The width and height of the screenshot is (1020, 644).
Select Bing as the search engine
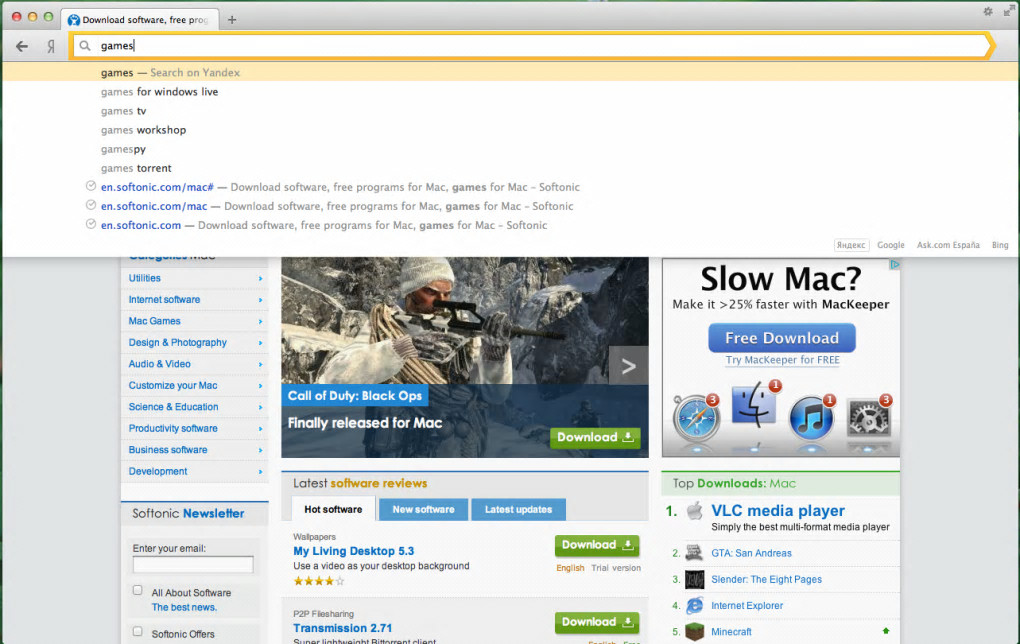1000,245
